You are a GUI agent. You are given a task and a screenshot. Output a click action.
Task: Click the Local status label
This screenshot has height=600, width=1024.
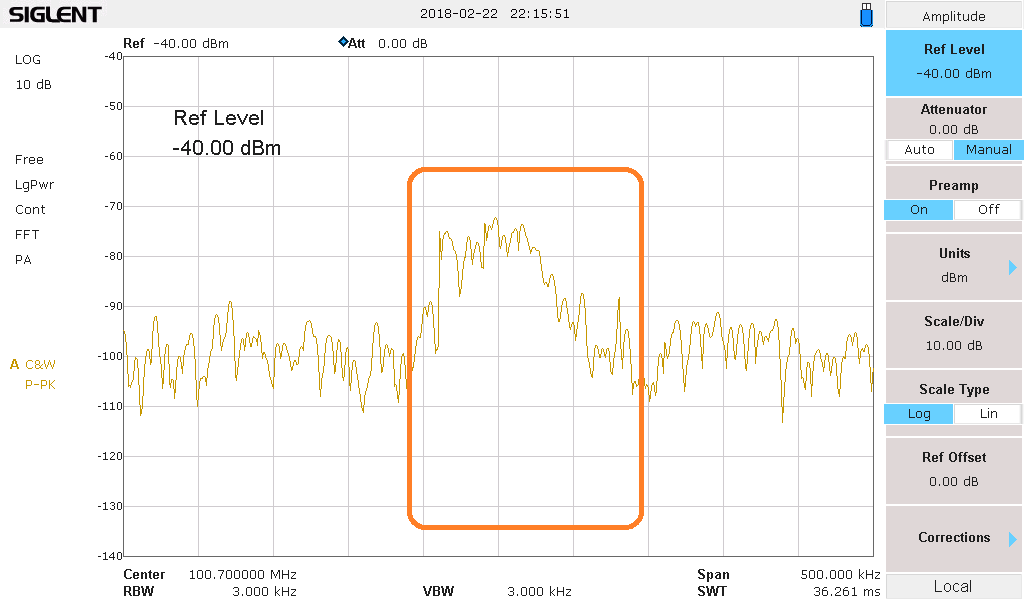[x=953, y=587]
